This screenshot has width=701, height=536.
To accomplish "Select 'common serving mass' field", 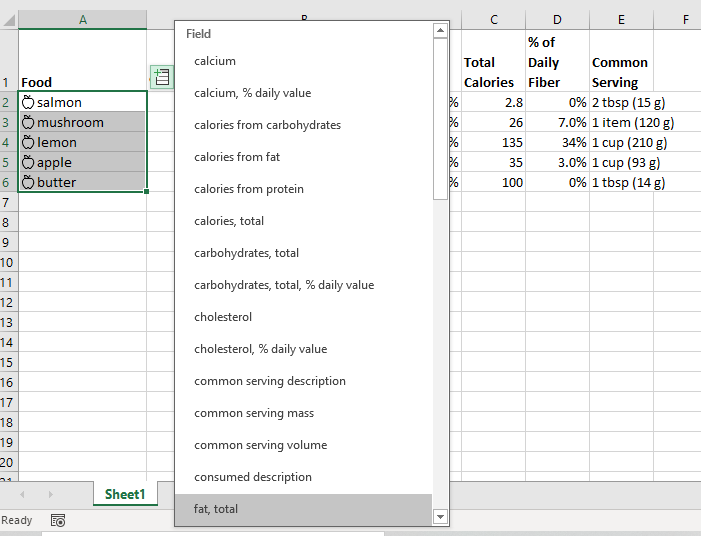I will 303,413.
